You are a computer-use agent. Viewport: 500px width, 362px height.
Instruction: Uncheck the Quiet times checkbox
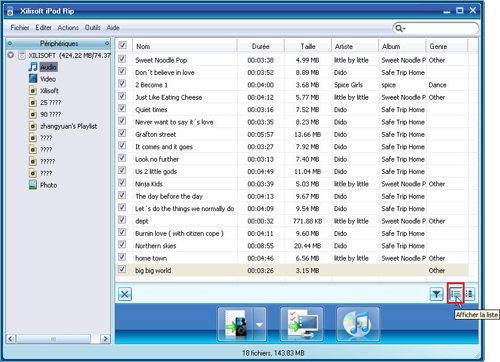coord(122,108)
